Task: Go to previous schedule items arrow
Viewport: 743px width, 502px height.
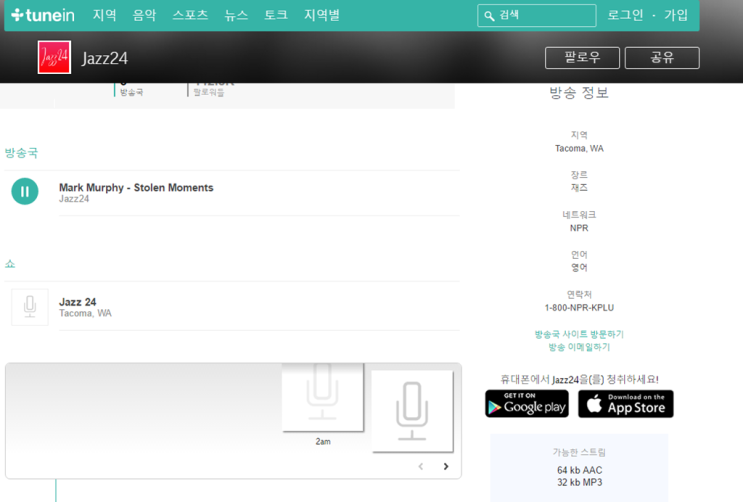Action: [421, 466]
